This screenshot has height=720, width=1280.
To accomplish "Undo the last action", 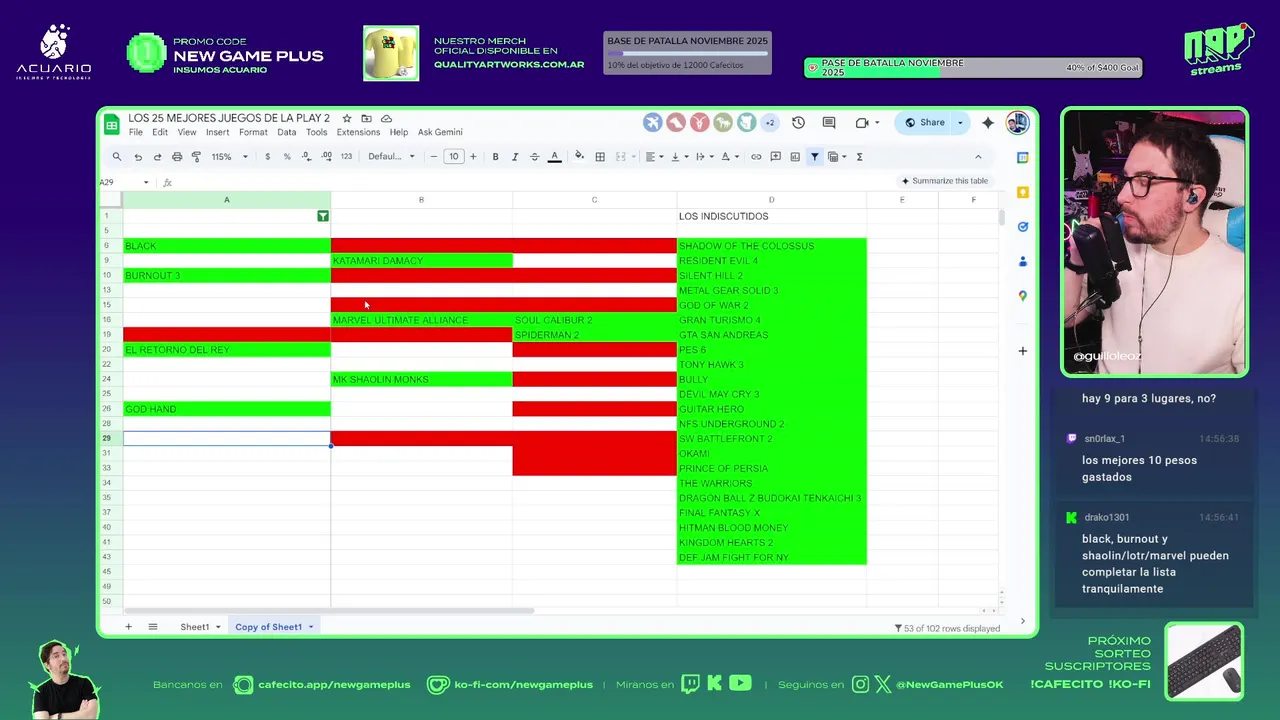I will coord(138,157).
